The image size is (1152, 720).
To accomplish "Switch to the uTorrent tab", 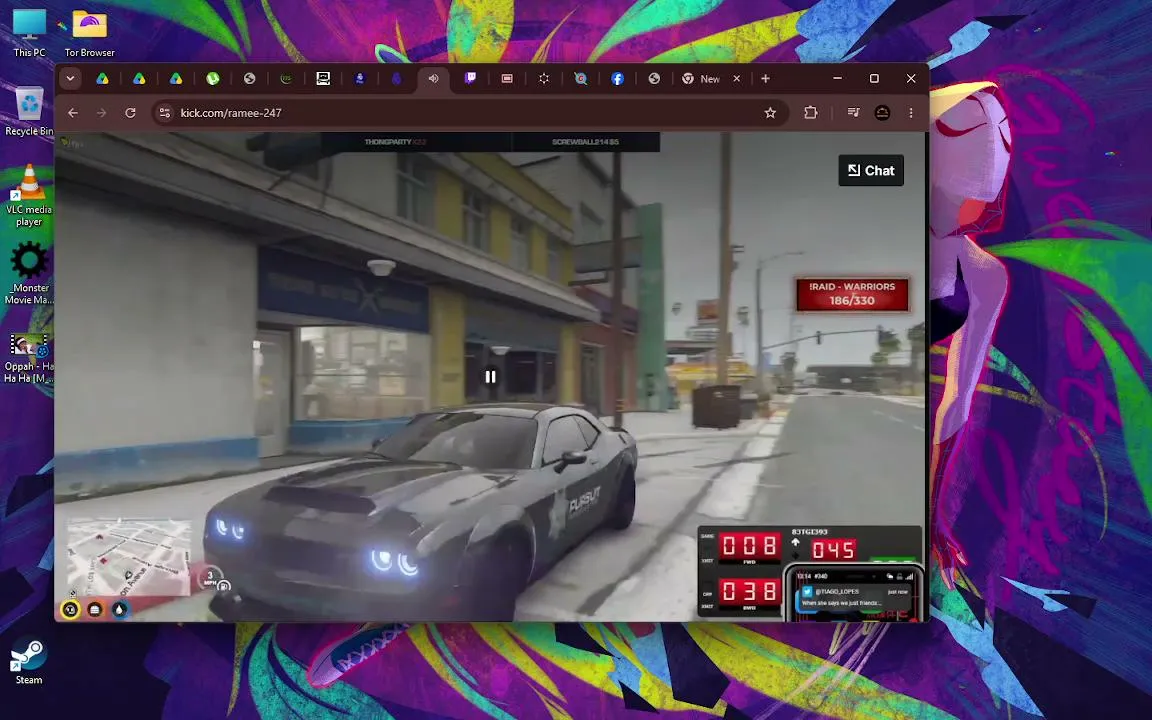I will tap(212, 79).
